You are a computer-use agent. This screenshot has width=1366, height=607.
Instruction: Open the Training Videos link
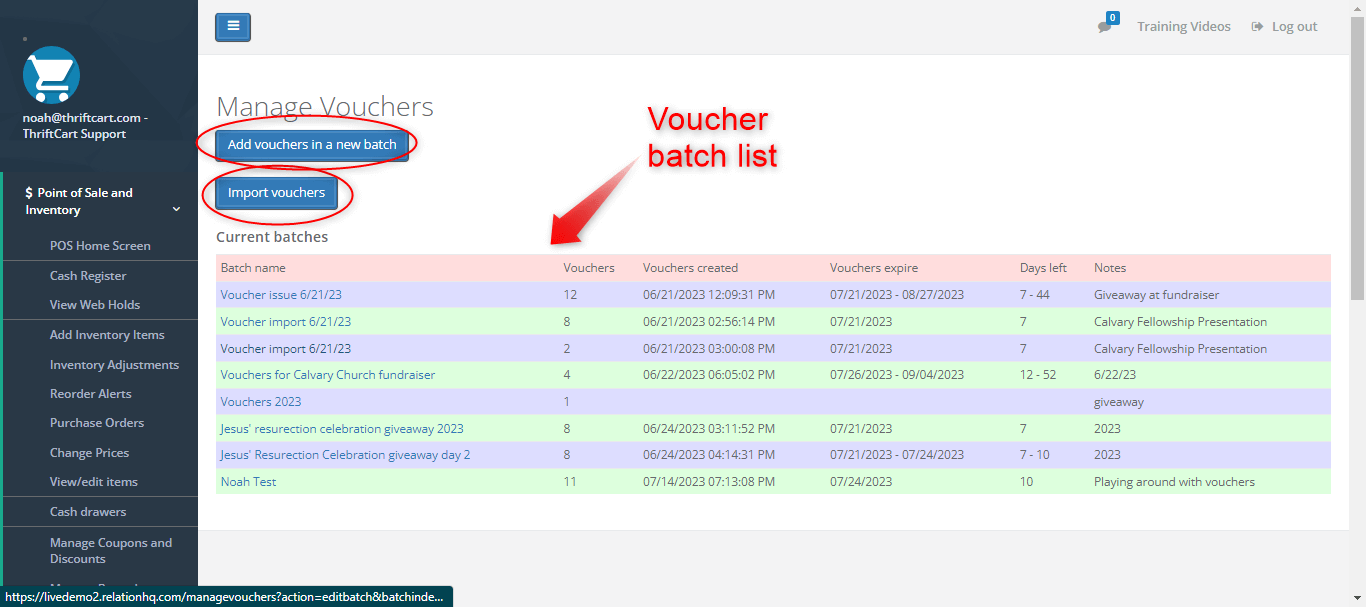click(1184, 26)
